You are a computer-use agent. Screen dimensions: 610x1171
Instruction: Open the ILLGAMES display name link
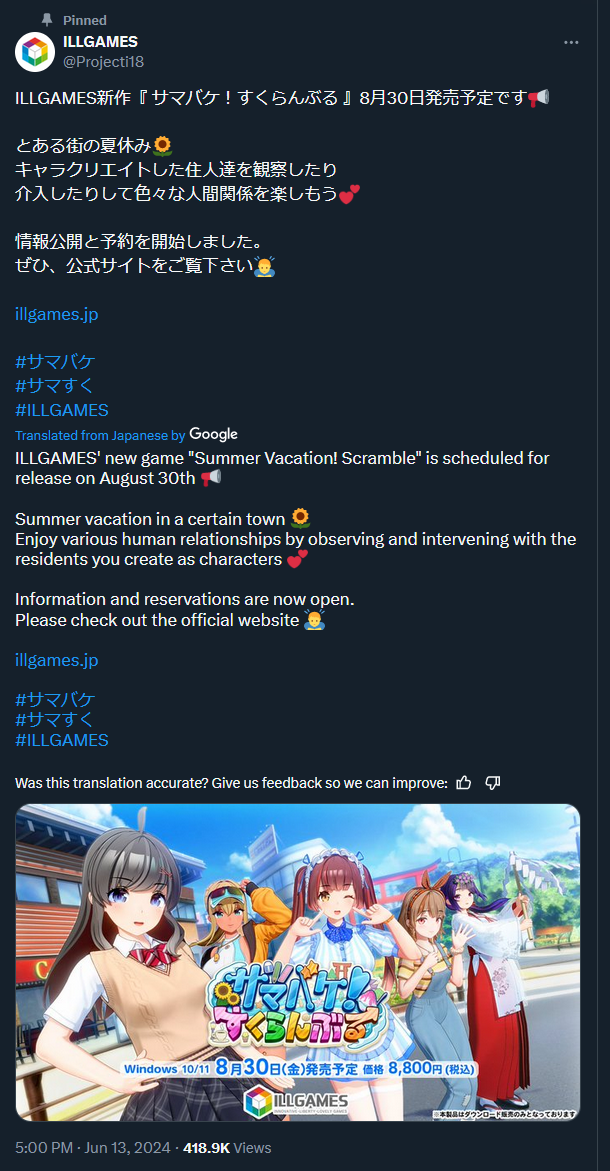coord(100,42)
